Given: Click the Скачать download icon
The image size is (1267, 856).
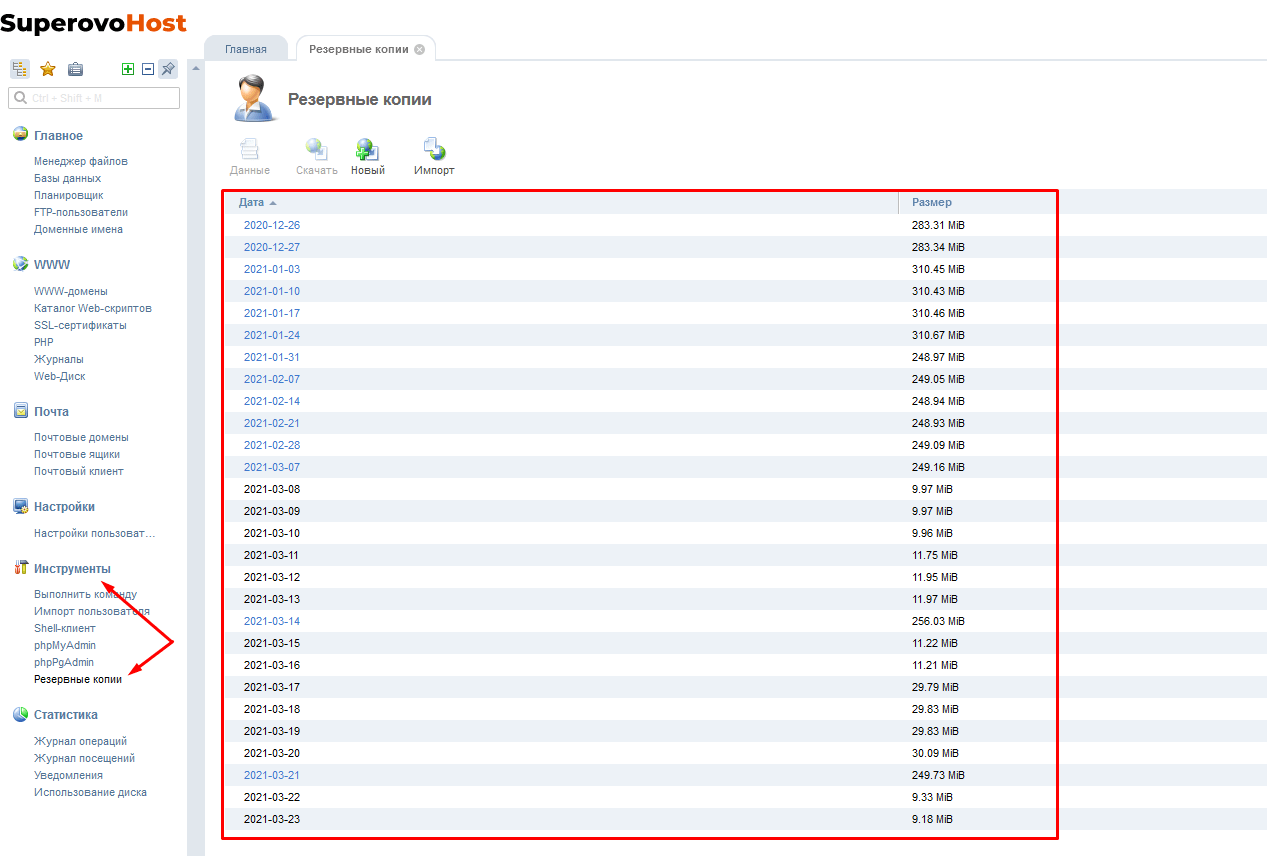Looking at the screenshot, I should 317,157.
